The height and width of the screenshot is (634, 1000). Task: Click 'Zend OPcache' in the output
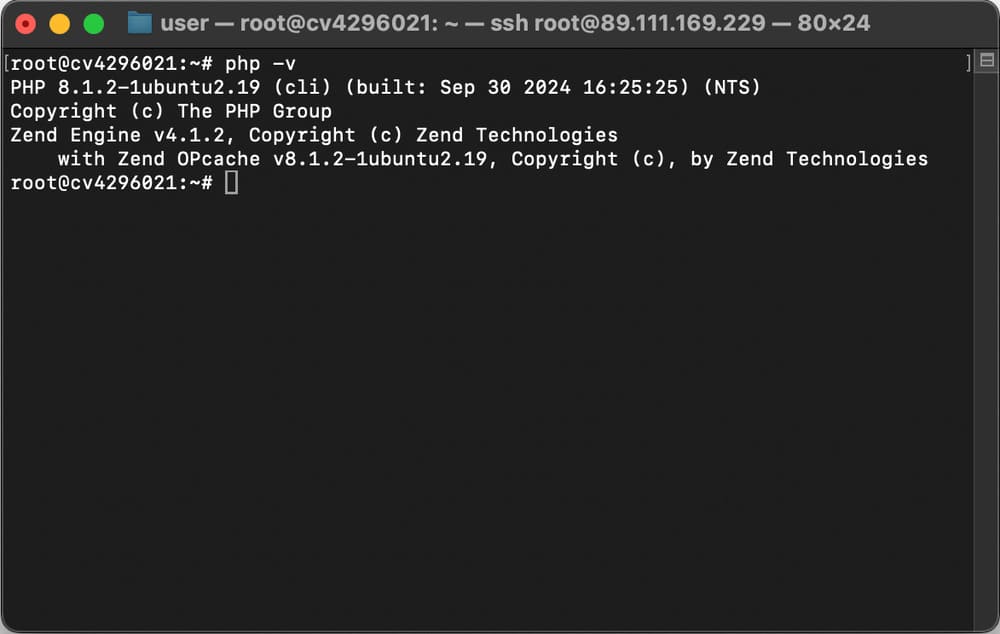point(189,159)
